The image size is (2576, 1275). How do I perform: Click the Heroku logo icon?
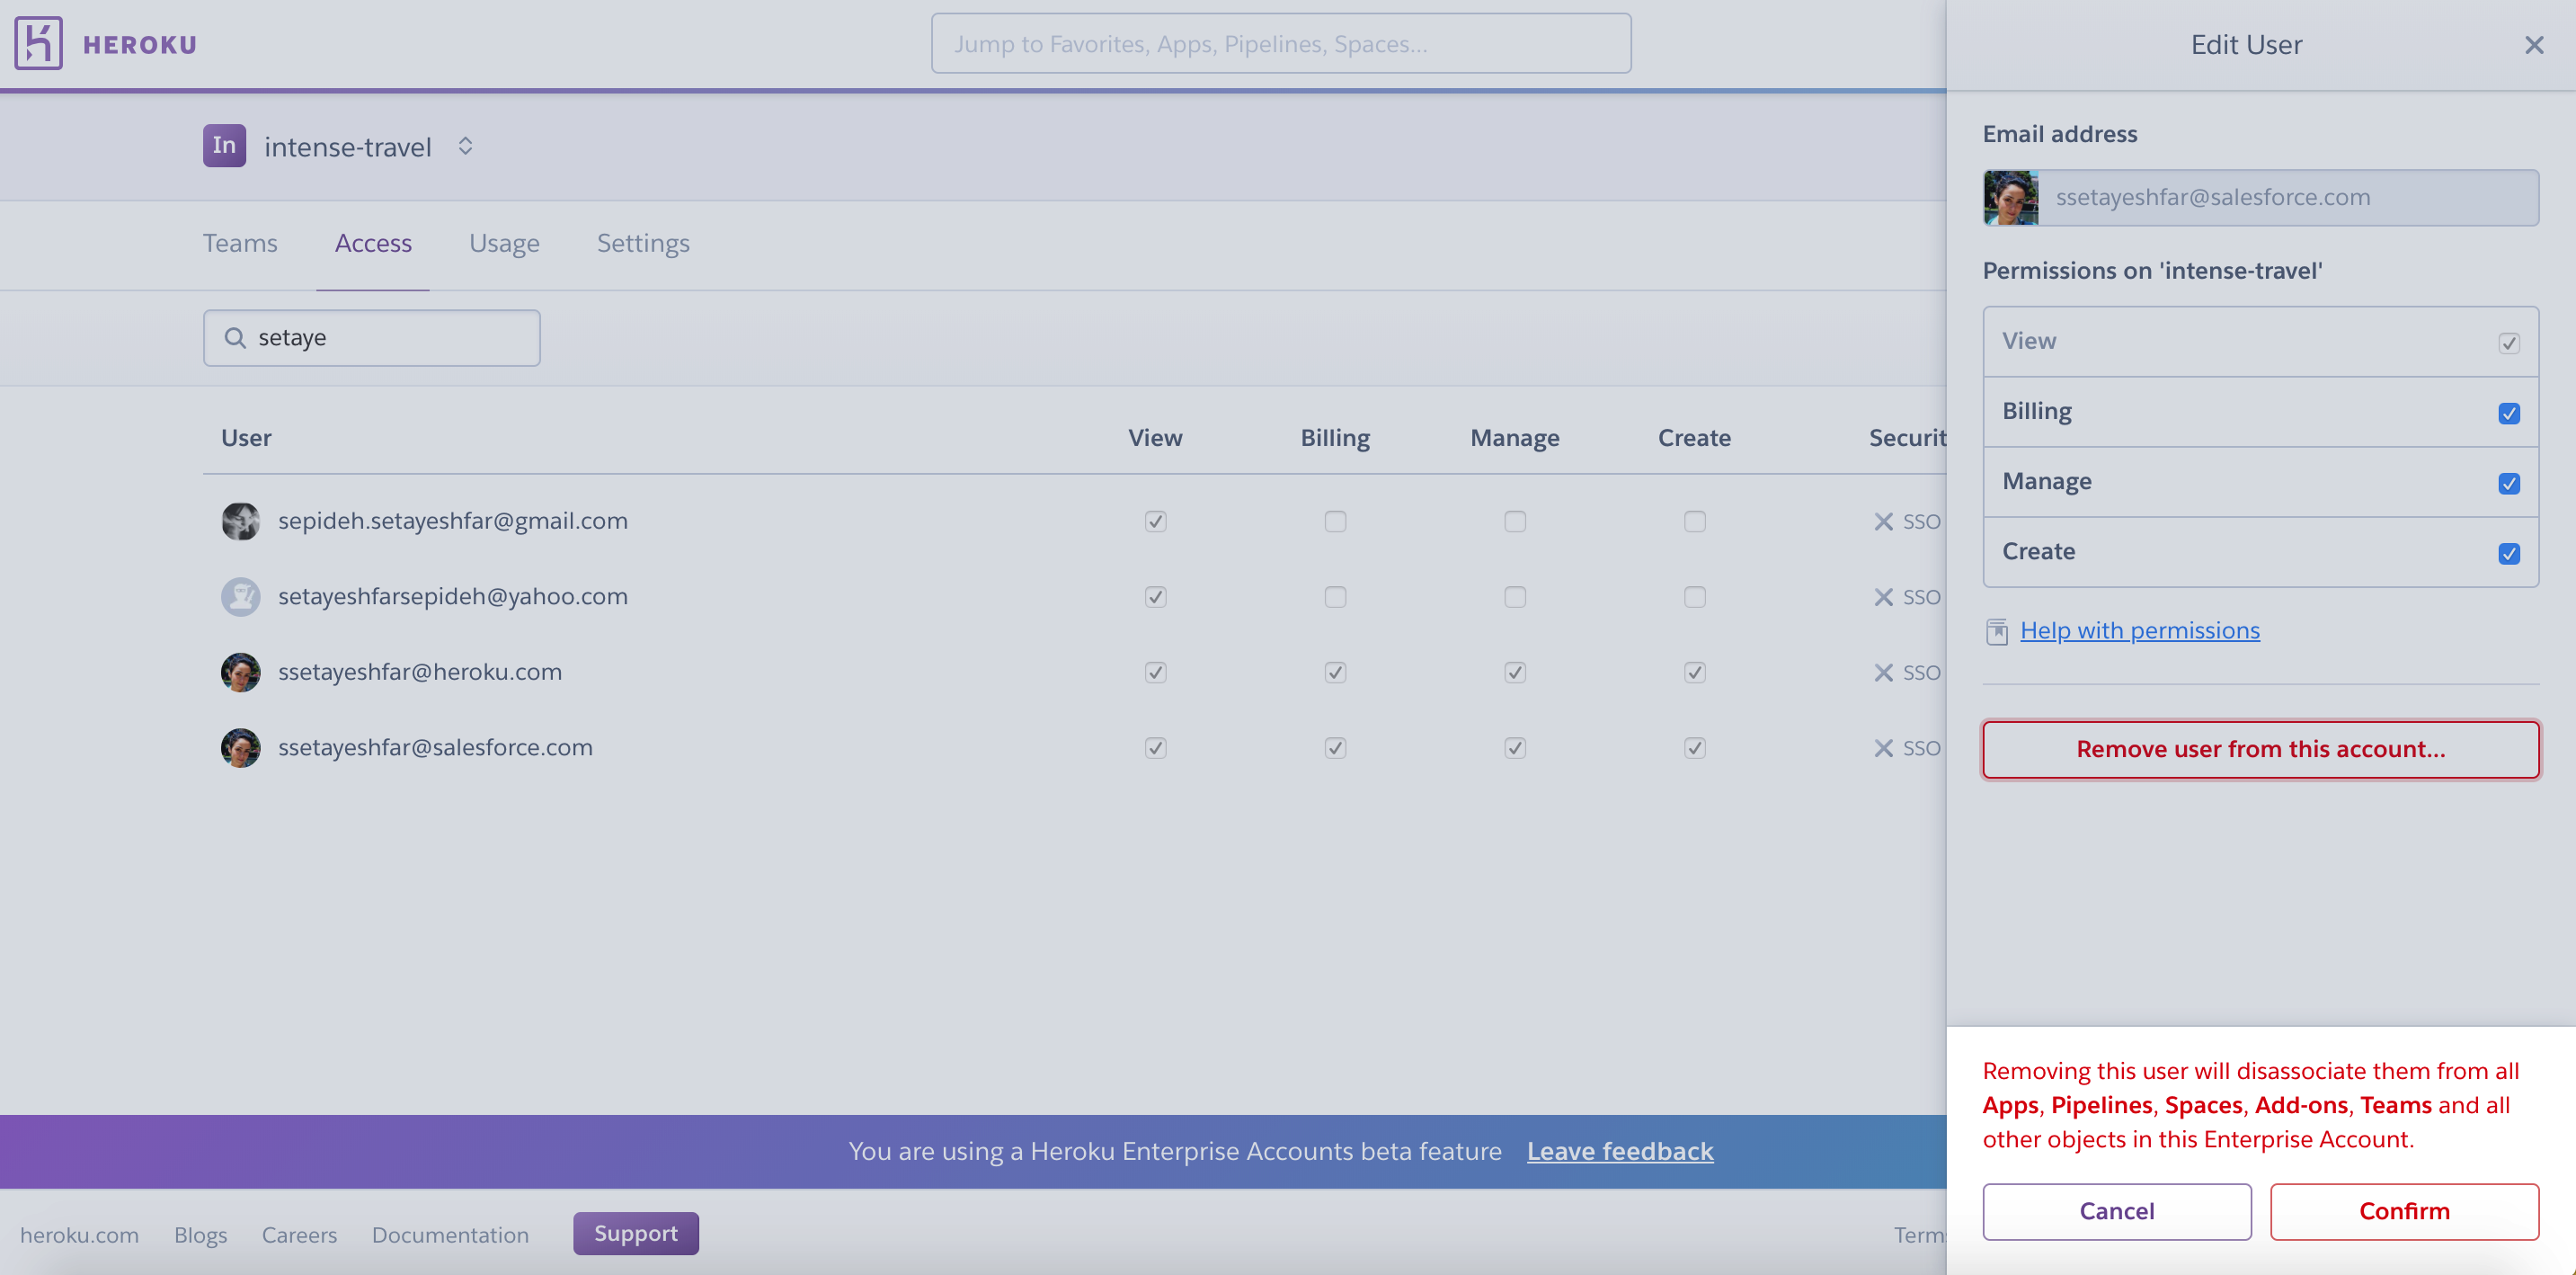(x=39, y=43)
